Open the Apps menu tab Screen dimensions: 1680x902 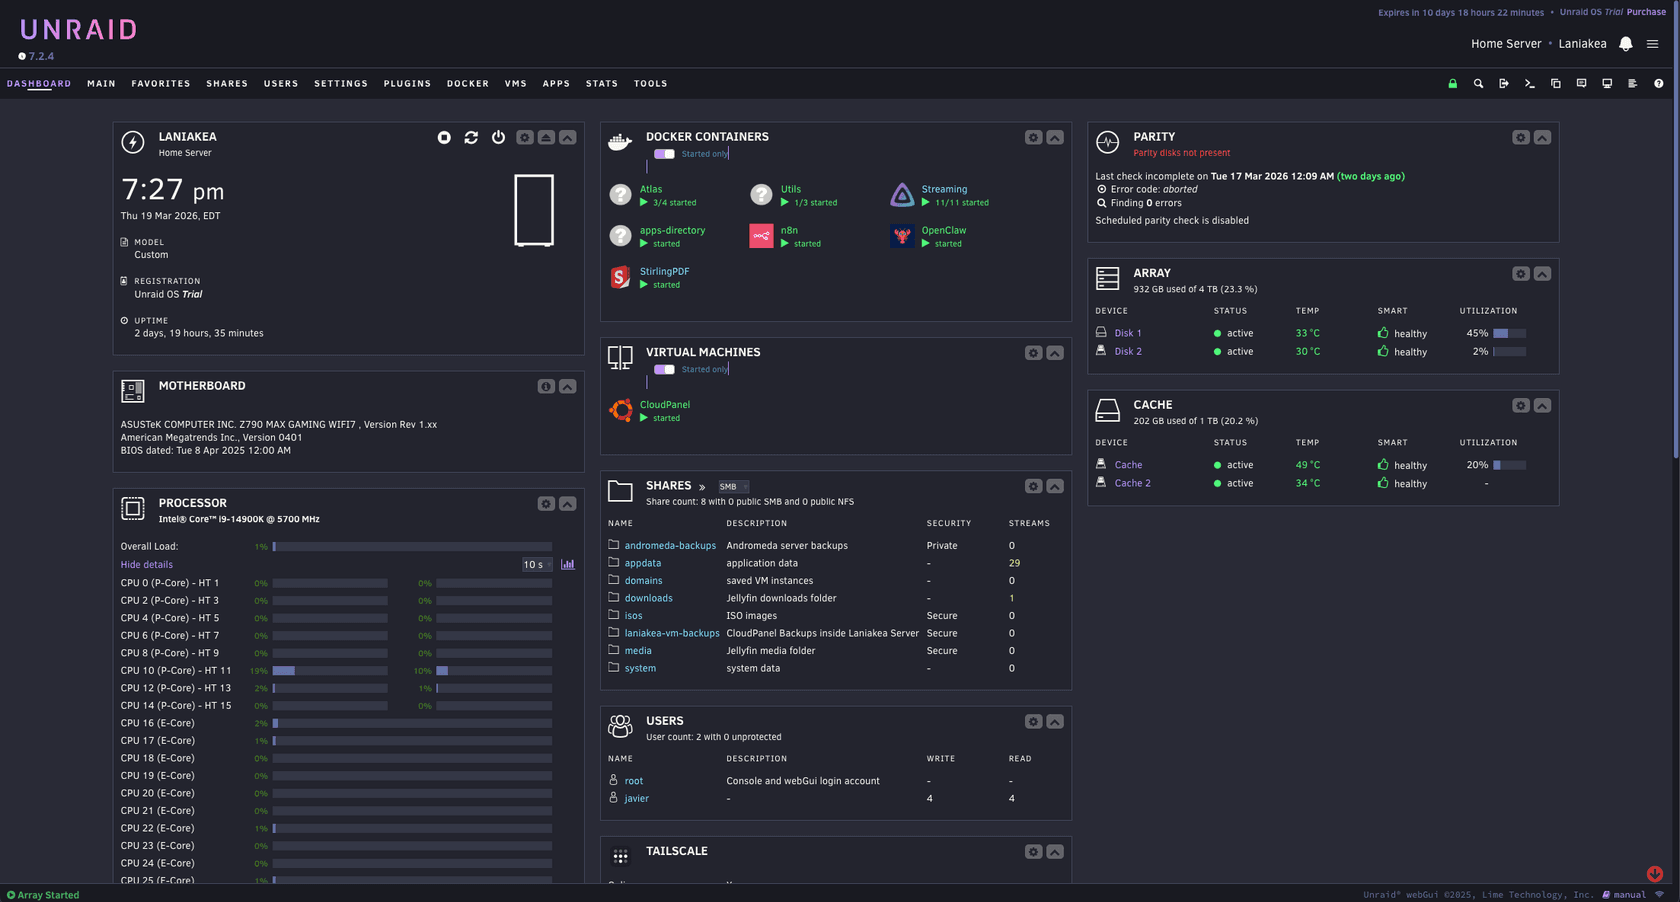pyautogui.click(x=556, y=84)
